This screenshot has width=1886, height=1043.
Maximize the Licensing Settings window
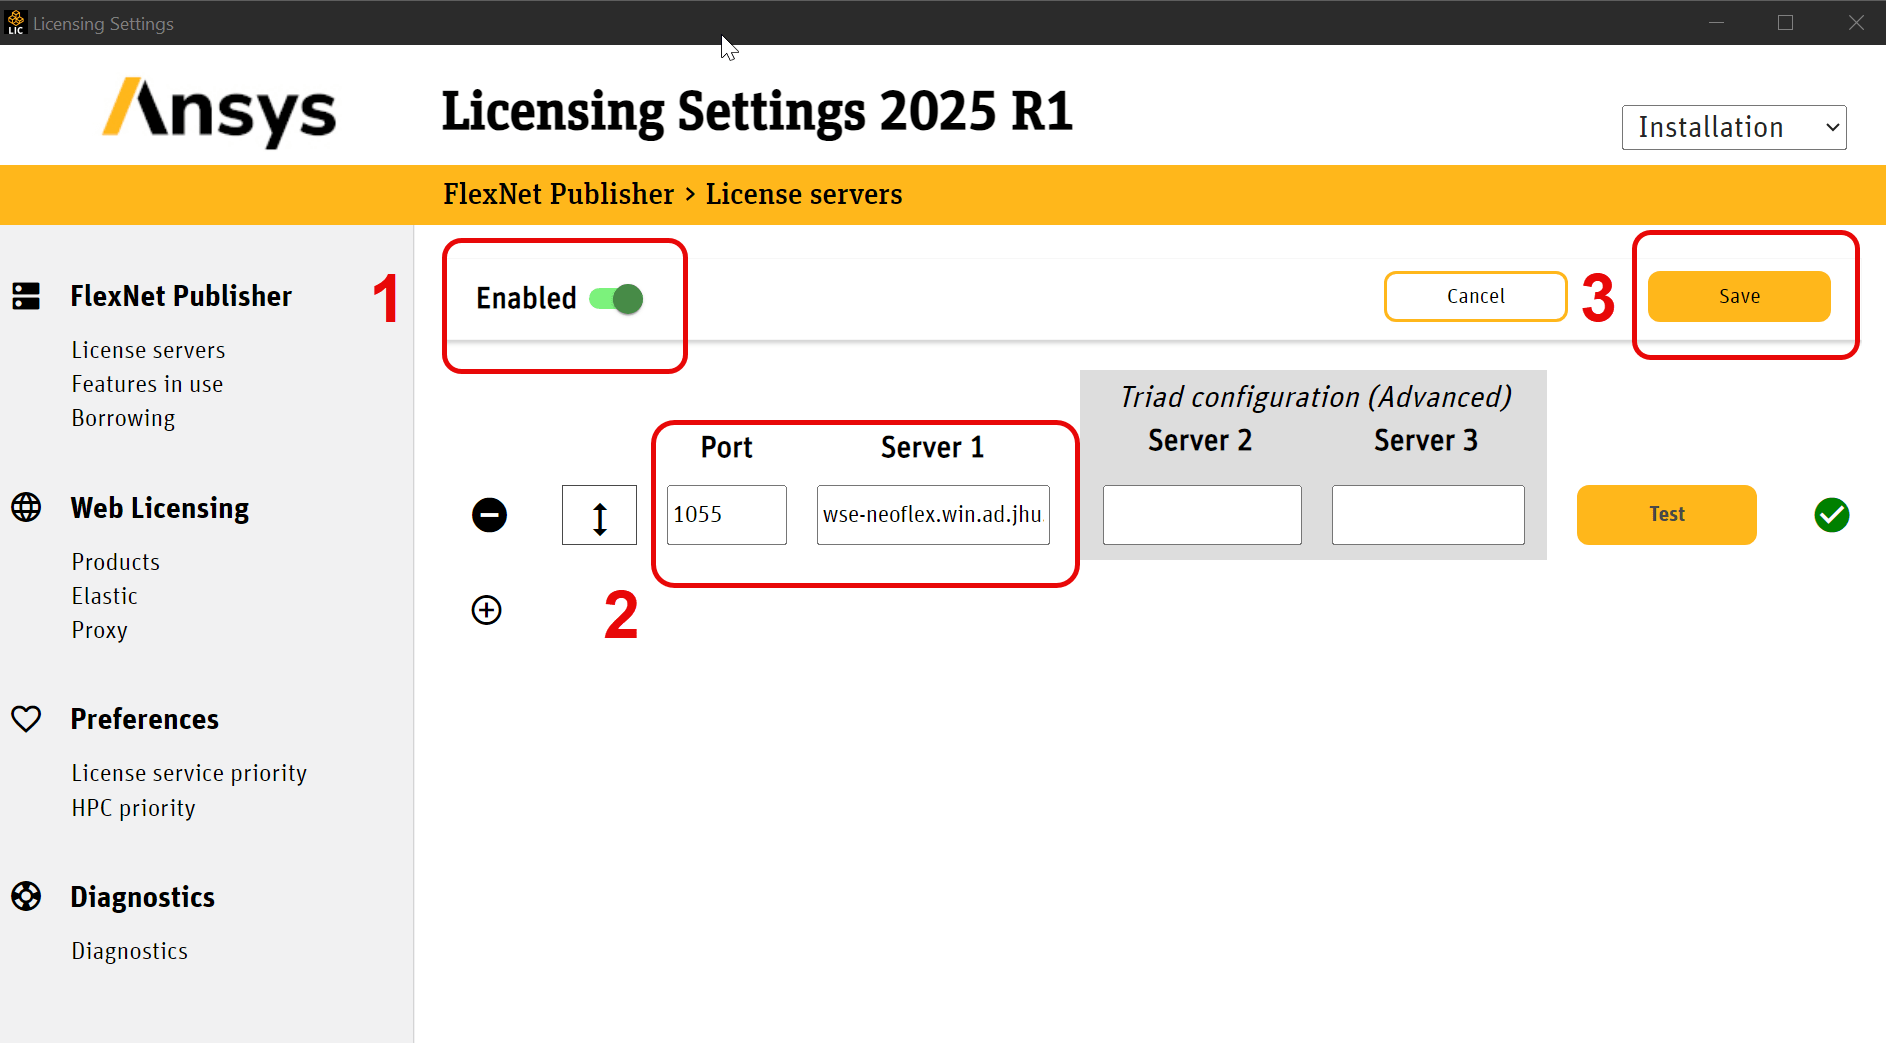(x=1785, y=22)
